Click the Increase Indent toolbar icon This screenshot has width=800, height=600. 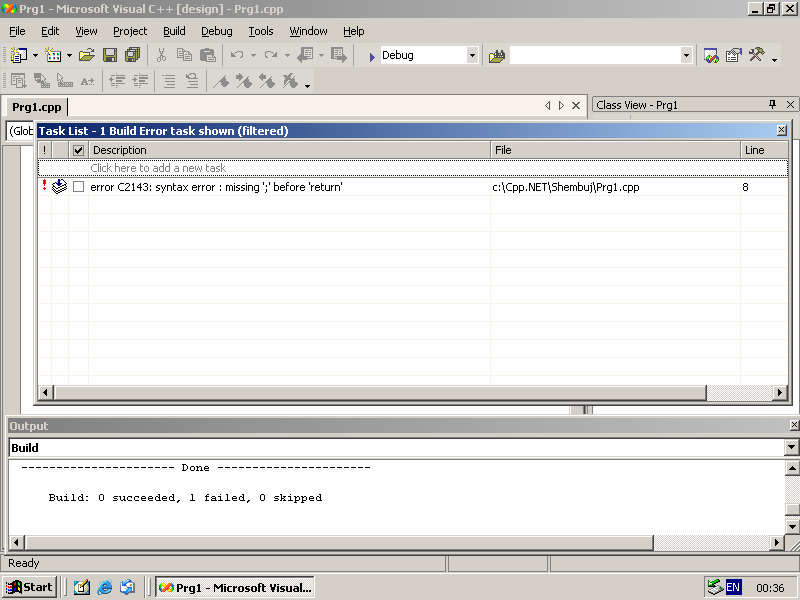coord(140,81)
